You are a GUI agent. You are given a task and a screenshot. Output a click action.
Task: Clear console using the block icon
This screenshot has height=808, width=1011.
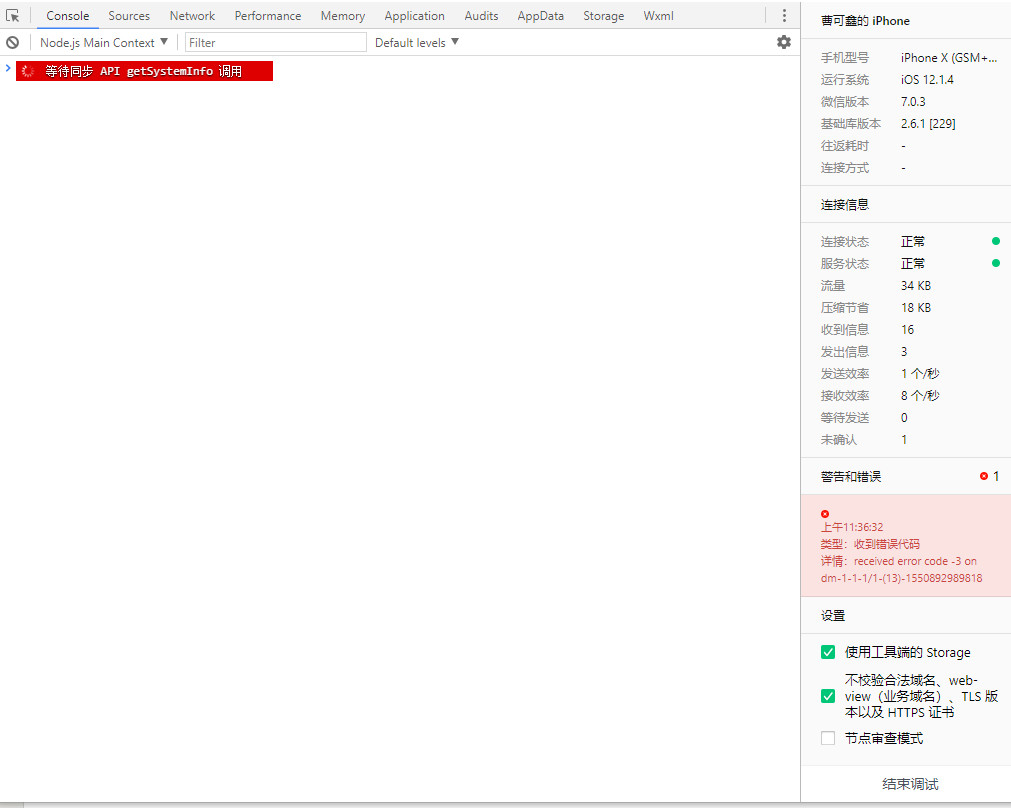(x=13, y=43)
